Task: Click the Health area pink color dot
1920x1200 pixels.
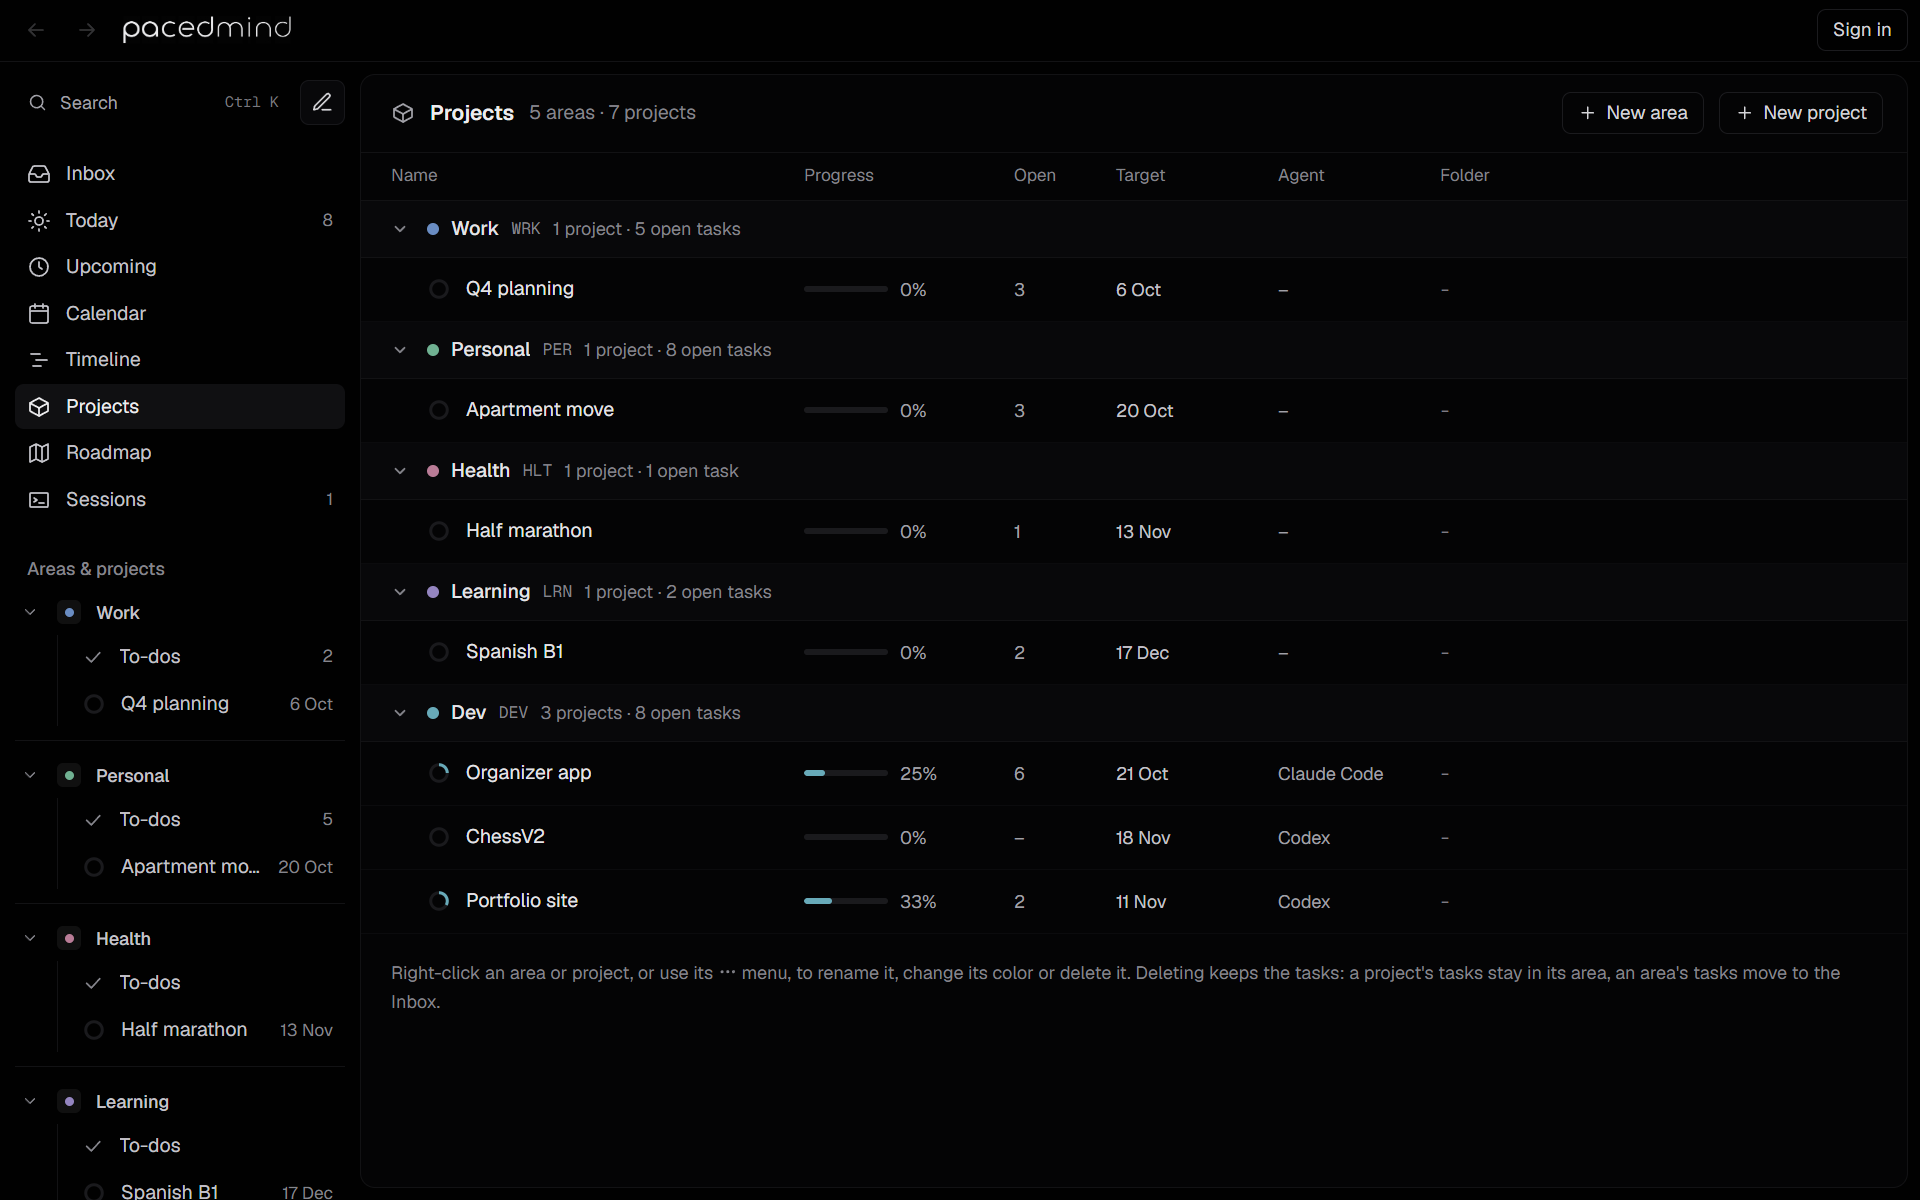Action: (433, 471)
